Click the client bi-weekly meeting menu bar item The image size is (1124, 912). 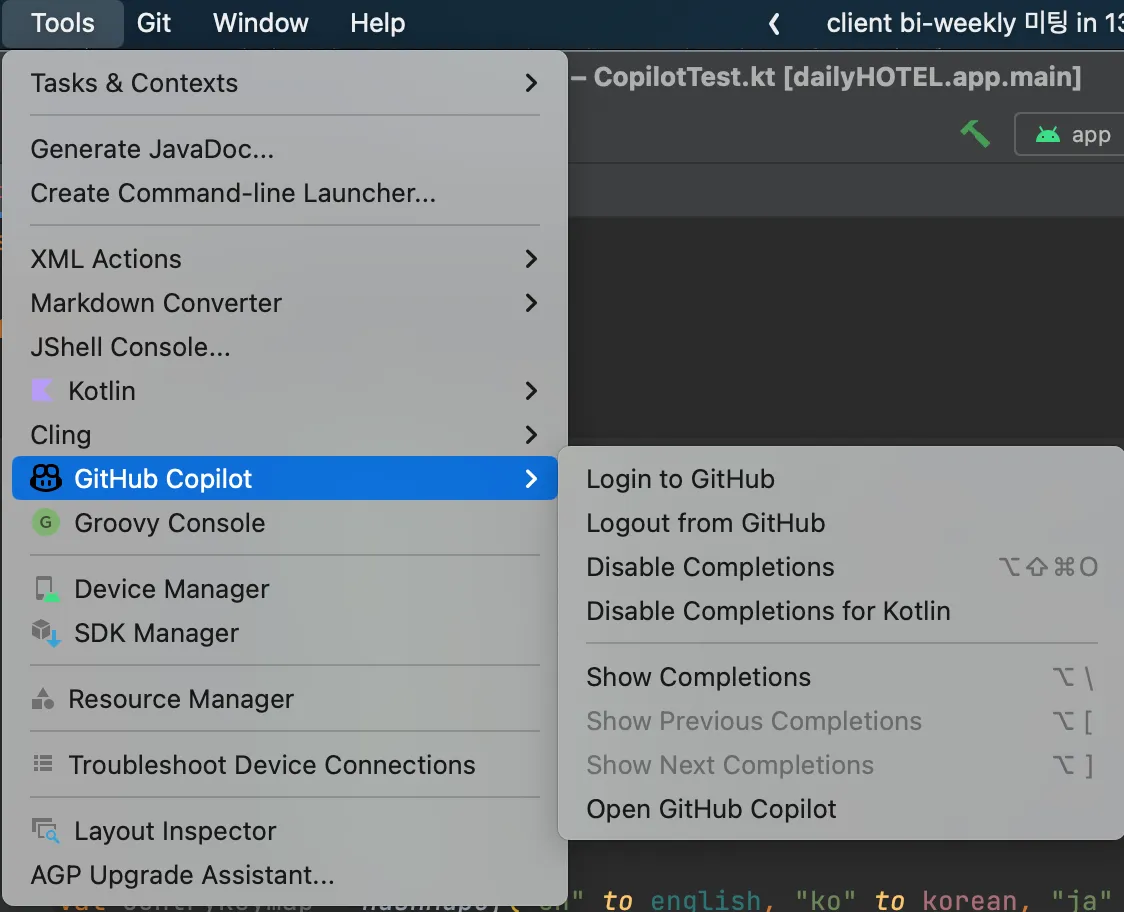(x=975, y=24)
